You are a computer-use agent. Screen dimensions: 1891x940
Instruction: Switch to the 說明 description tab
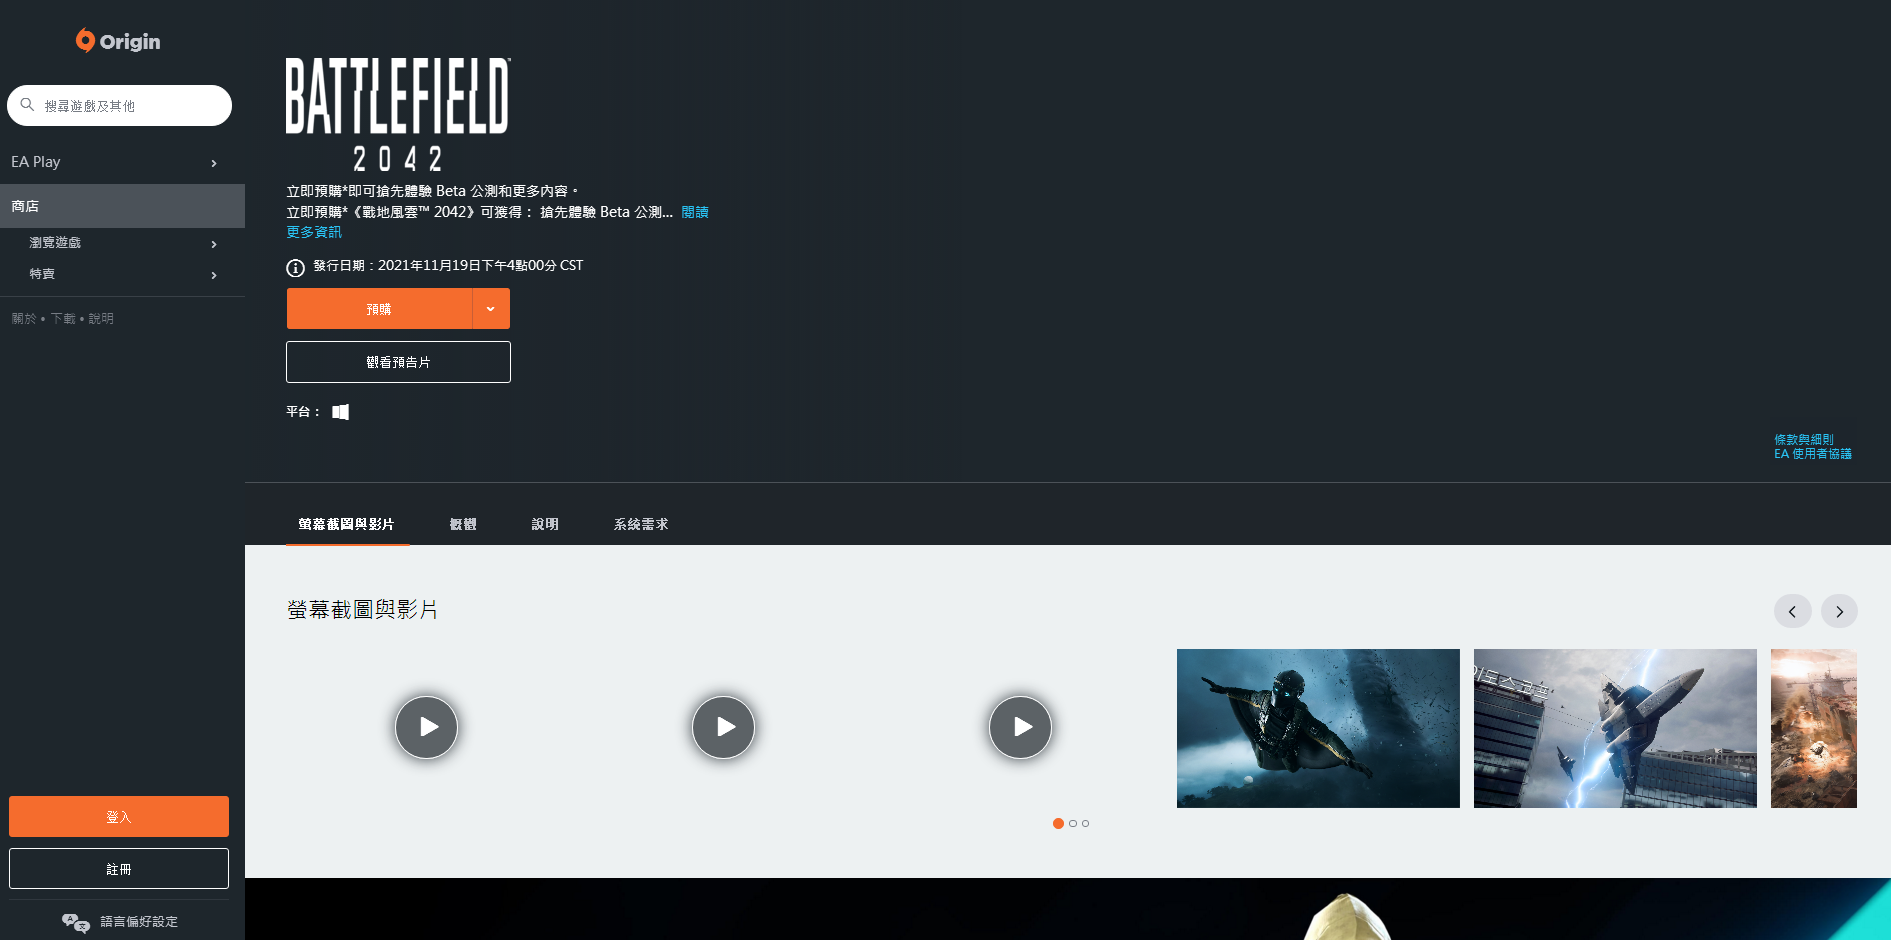(x=545, y=524)
